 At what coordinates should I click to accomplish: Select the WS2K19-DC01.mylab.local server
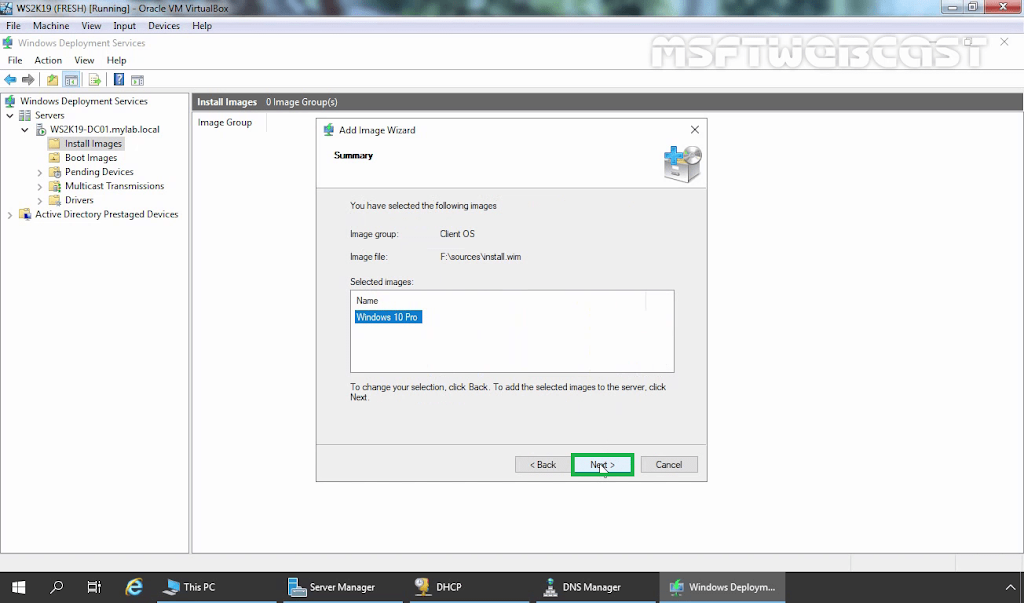click(104, 129)
